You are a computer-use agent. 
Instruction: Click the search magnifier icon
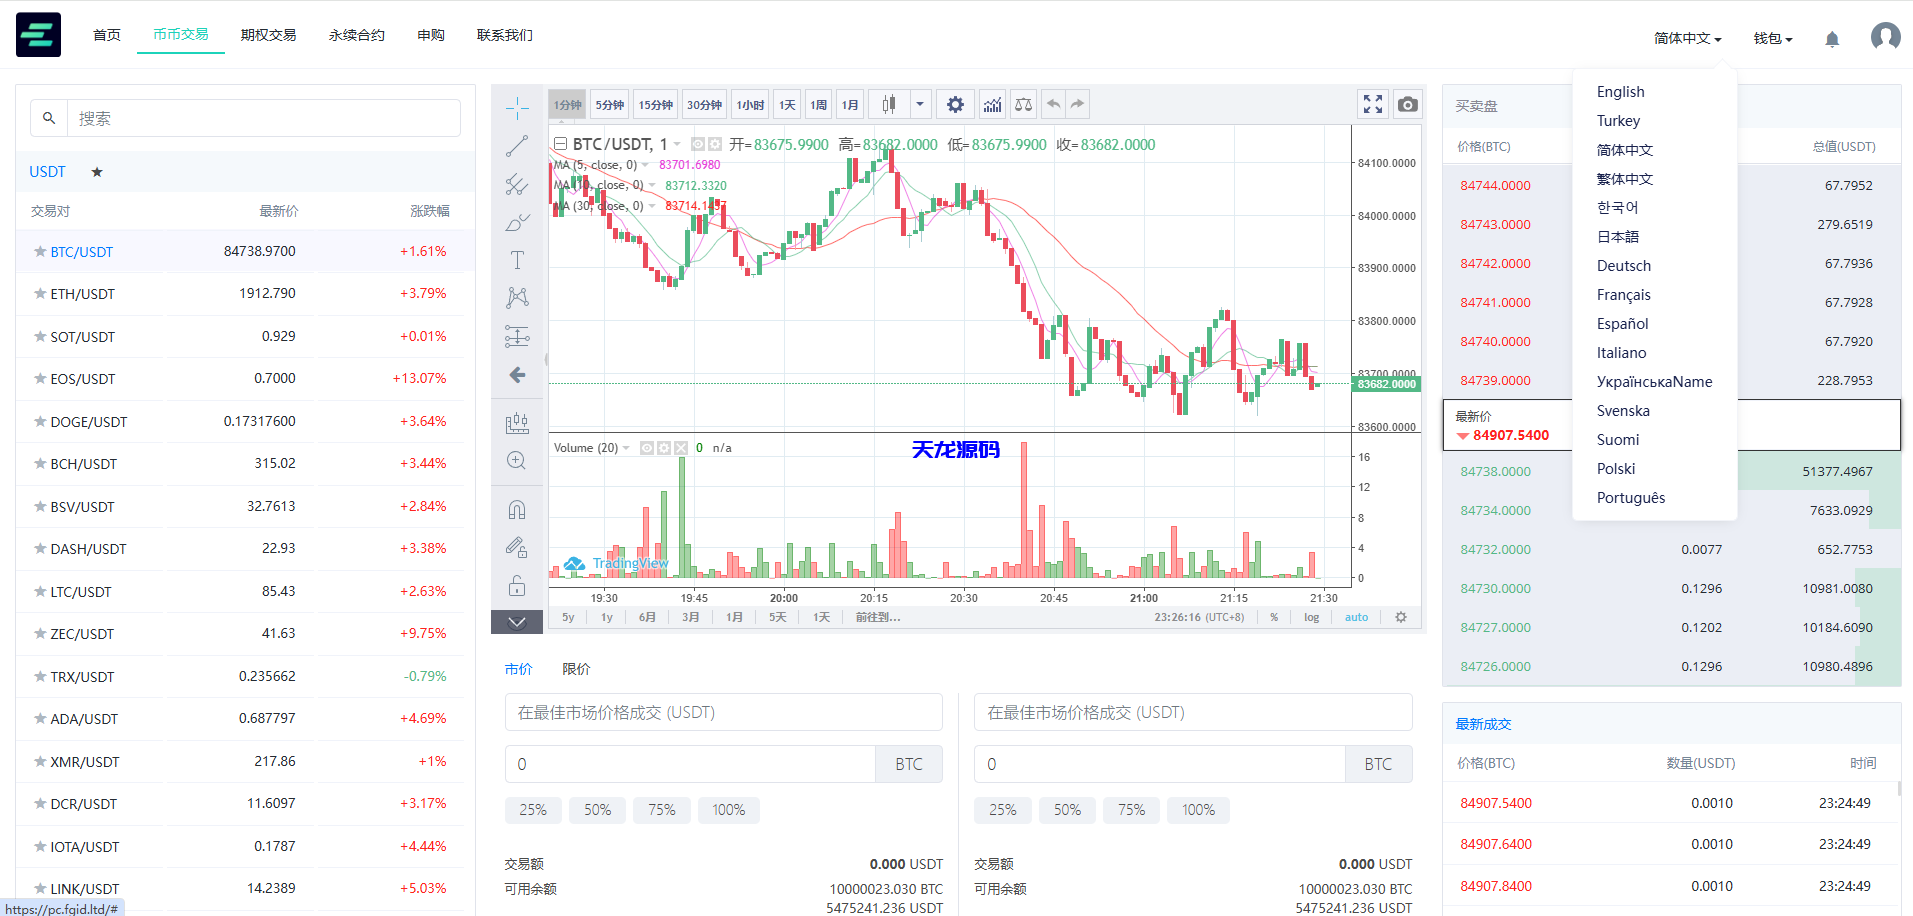point(49,118)
